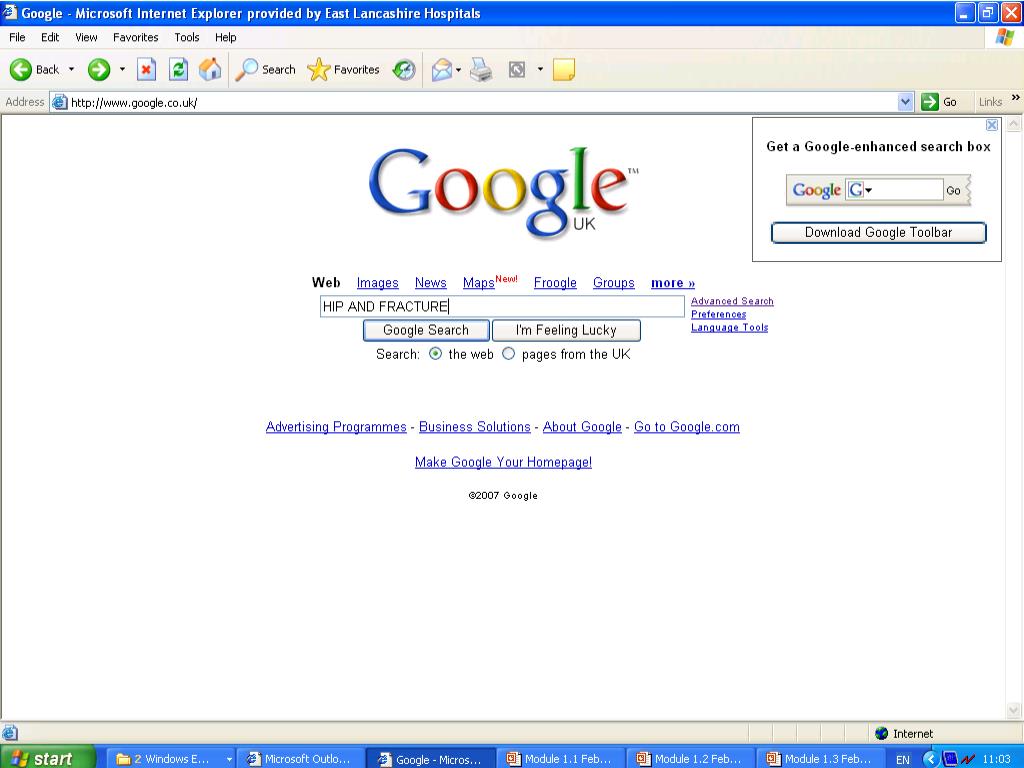Click Go to Google.com link
The width and height of the screenshot is (1024, 768).
(686, 426)
